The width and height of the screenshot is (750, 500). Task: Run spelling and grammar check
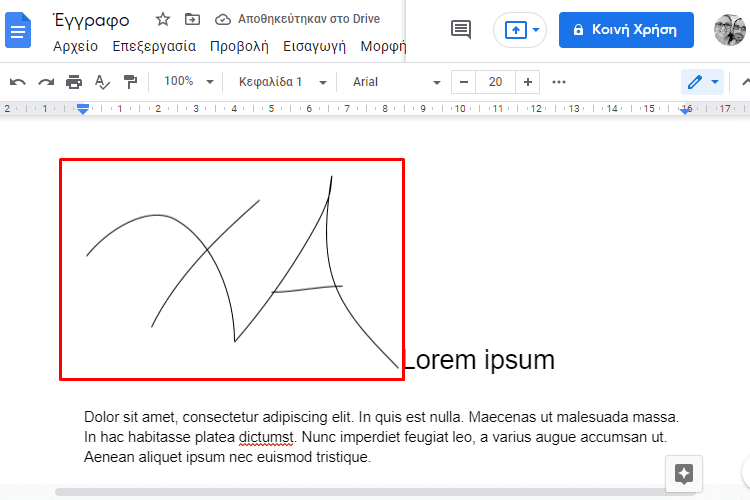click(102, 82)
